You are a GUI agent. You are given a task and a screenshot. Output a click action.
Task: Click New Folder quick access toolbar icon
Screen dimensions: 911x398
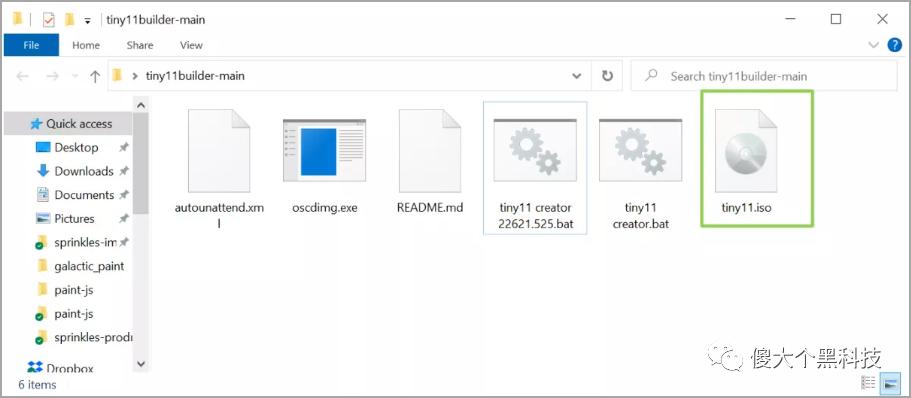click(x=70, y=20)
